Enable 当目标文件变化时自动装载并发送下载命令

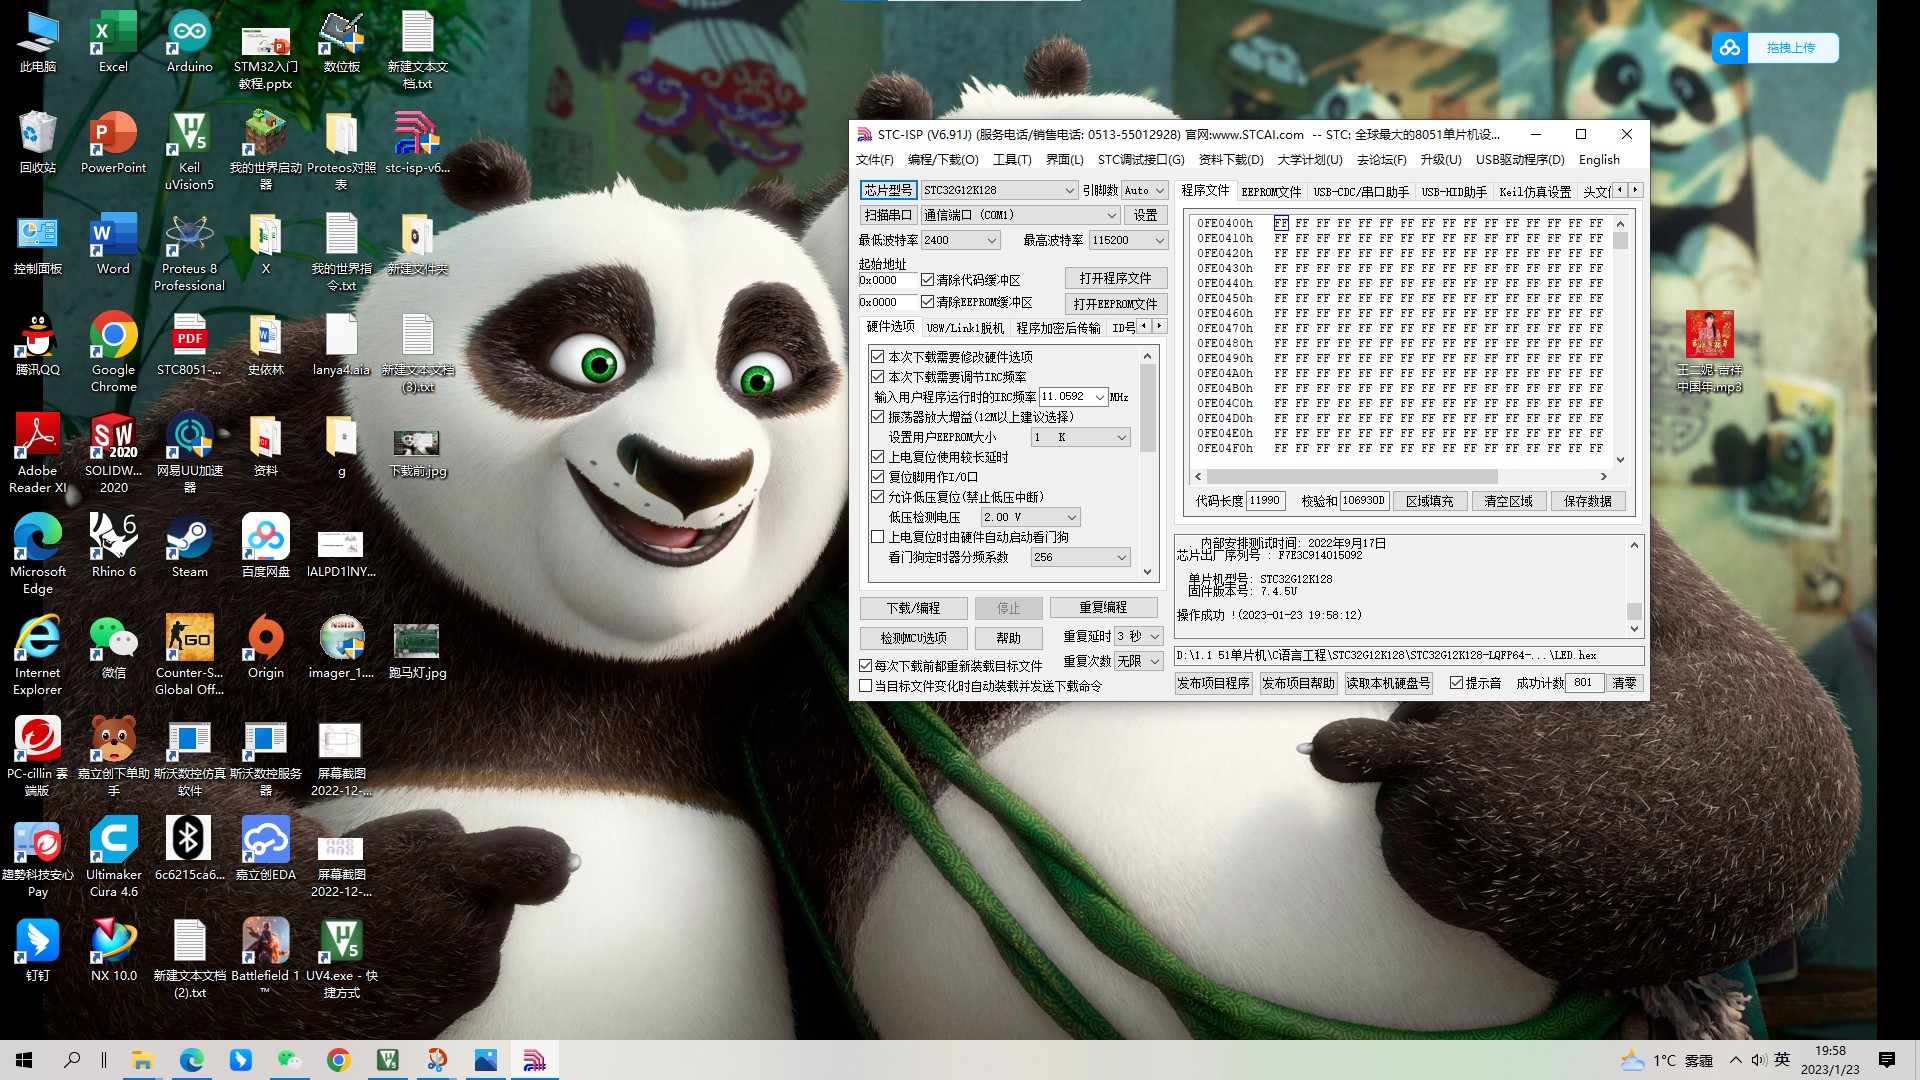(866, 686)
